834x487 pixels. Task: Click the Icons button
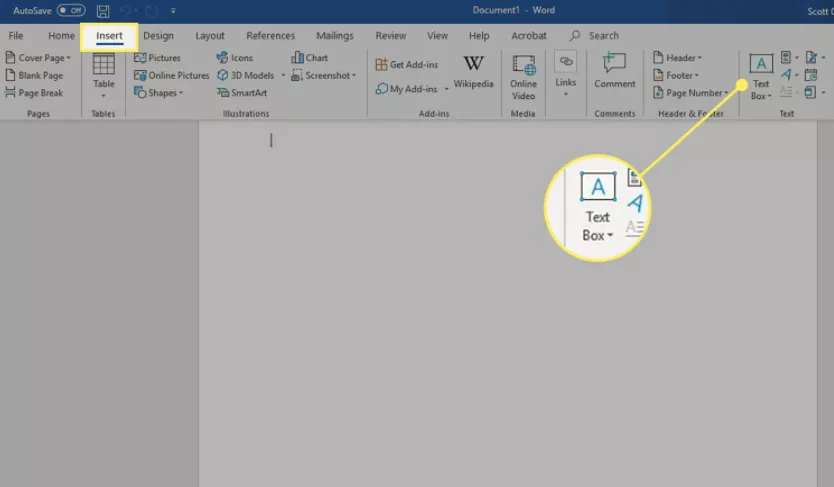pos(235,57)
